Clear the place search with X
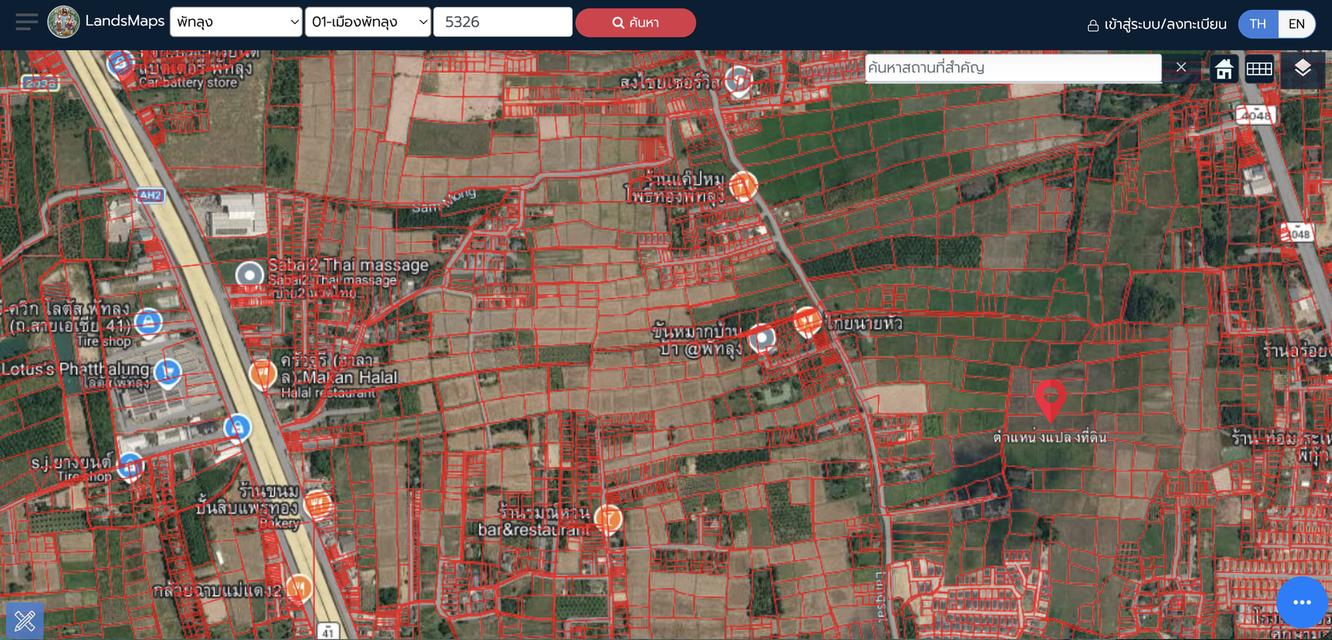This screenshot has height=640, width=1332. click(1181, 67)
